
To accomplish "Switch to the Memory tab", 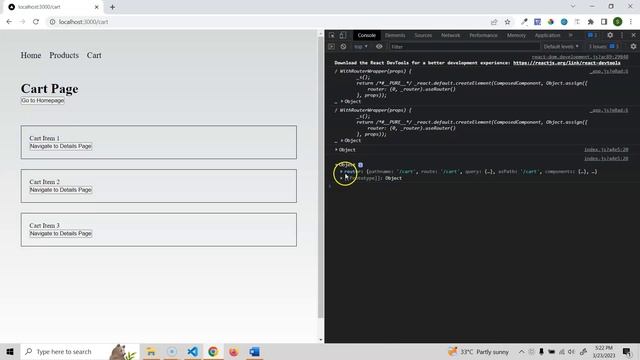I will [516, 36].
